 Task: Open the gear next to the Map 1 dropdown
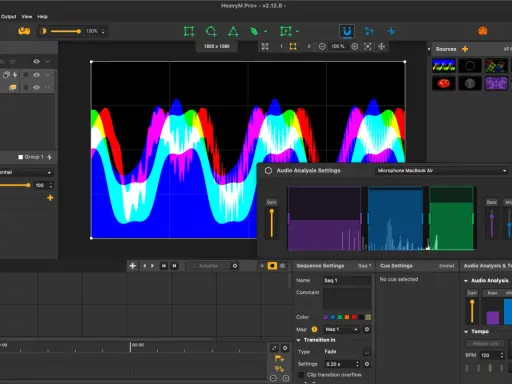[x=367, y=329]
